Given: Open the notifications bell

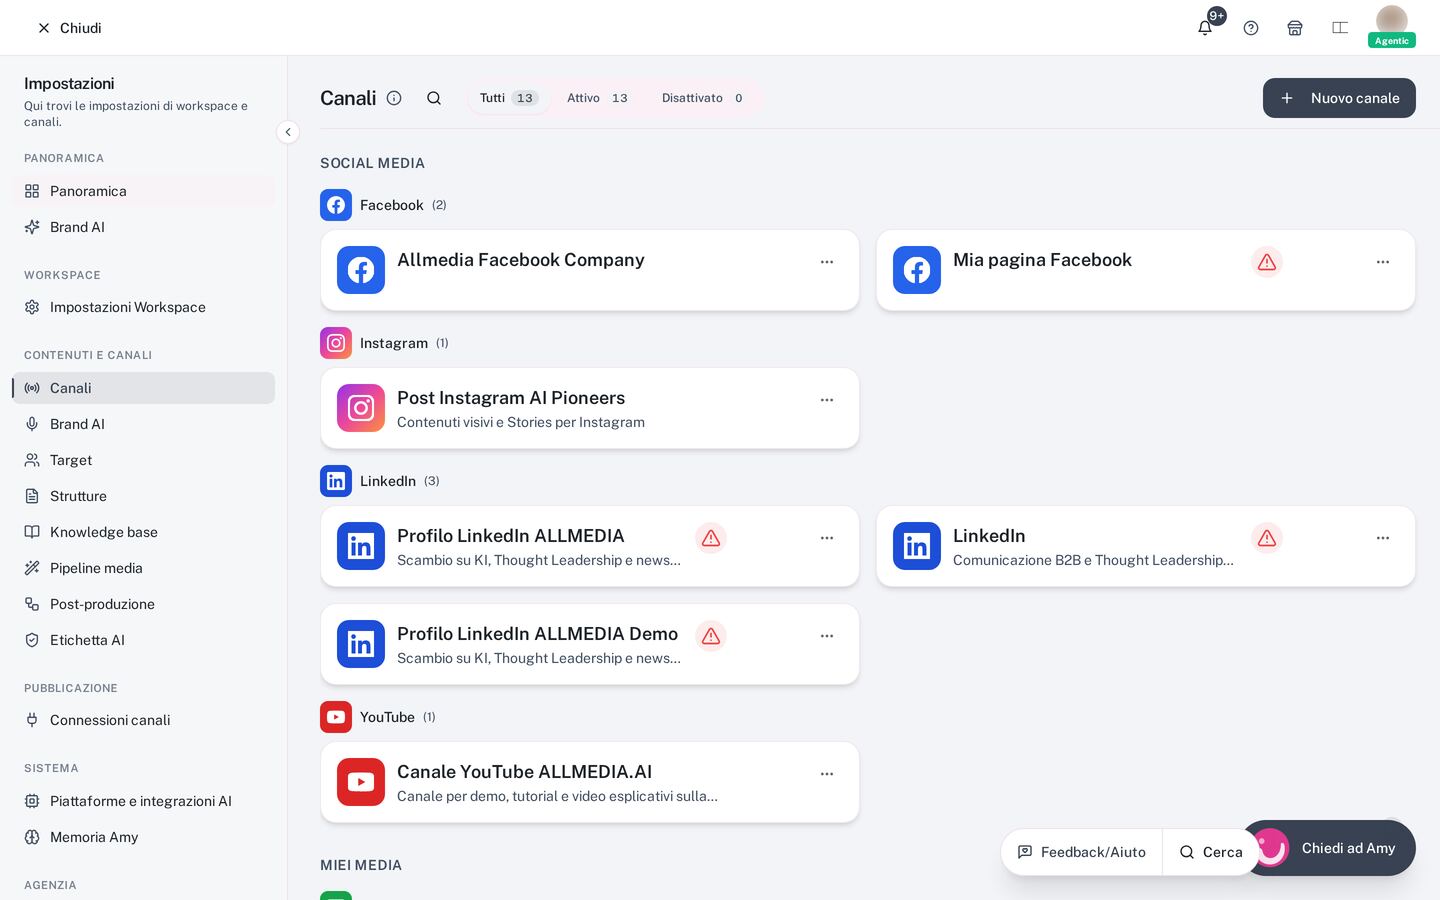Looking at the screenshot, I should 1205,28.
